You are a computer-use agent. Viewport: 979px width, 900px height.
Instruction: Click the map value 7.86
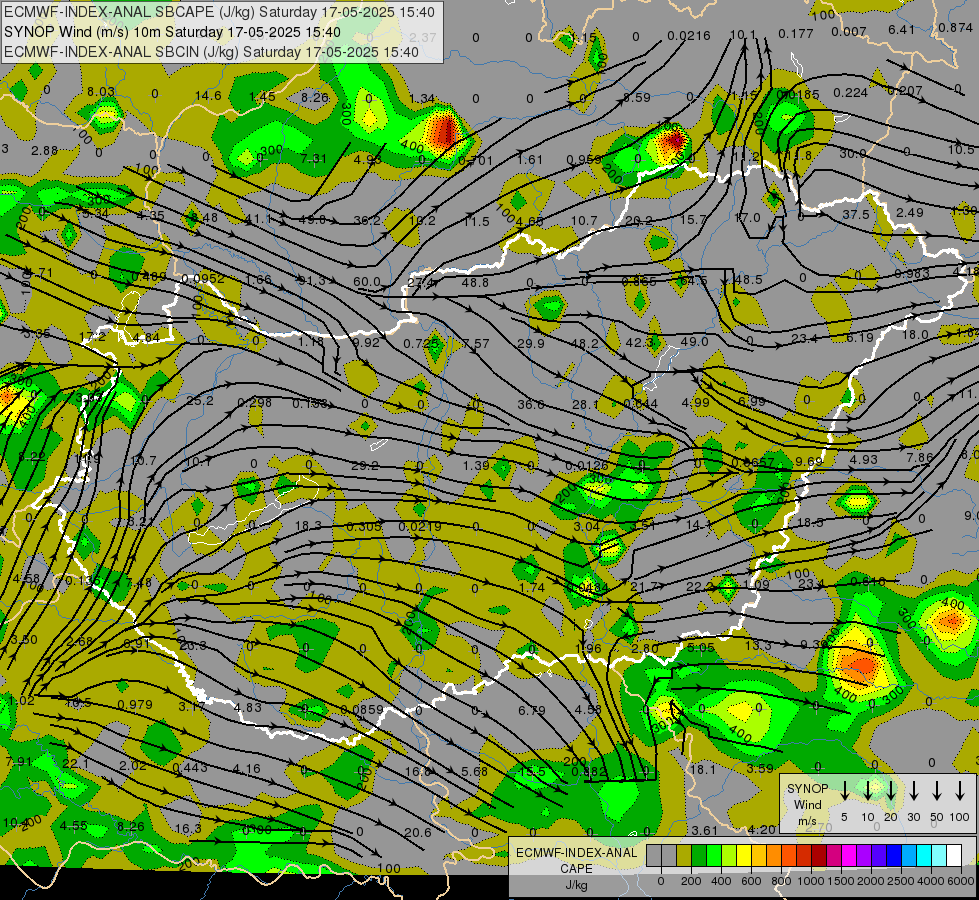(919, 457)
